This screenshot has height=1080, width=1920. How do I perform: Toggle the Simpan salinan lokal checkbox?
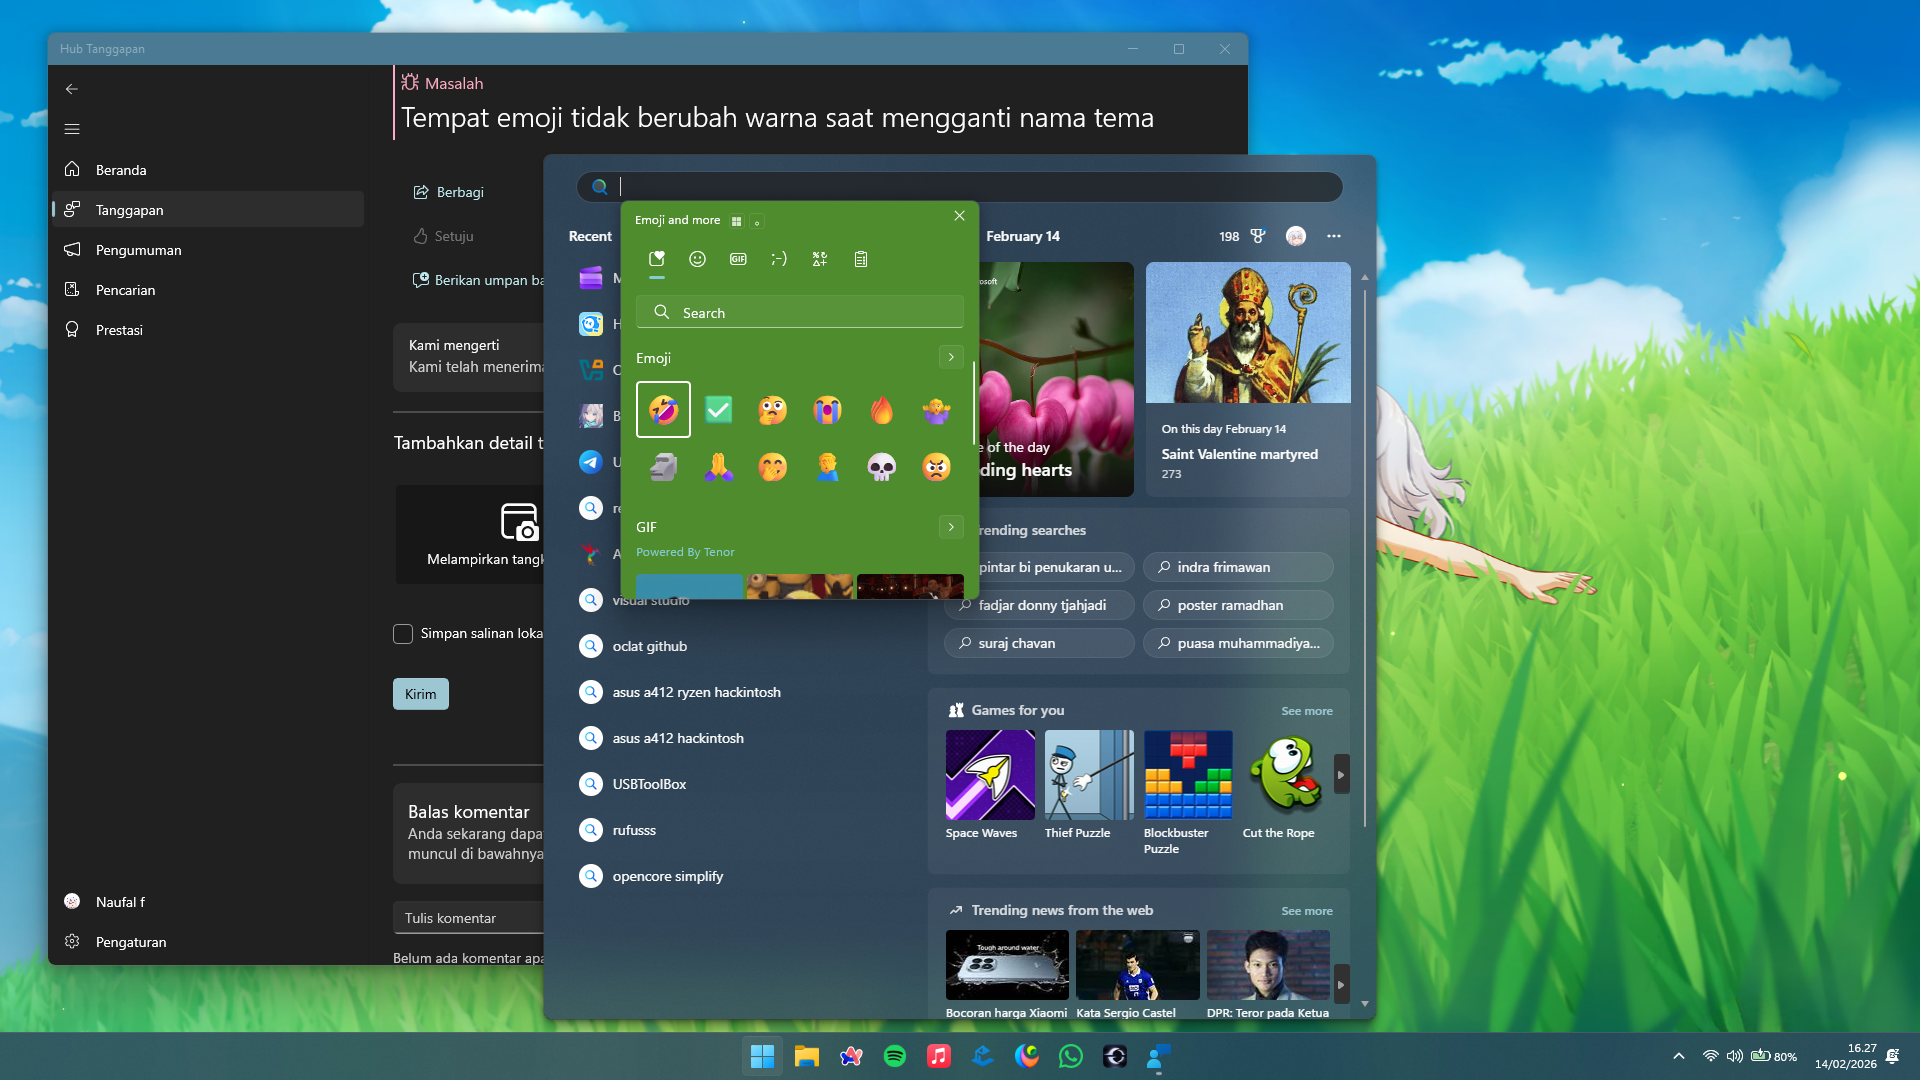click(403, 633)
